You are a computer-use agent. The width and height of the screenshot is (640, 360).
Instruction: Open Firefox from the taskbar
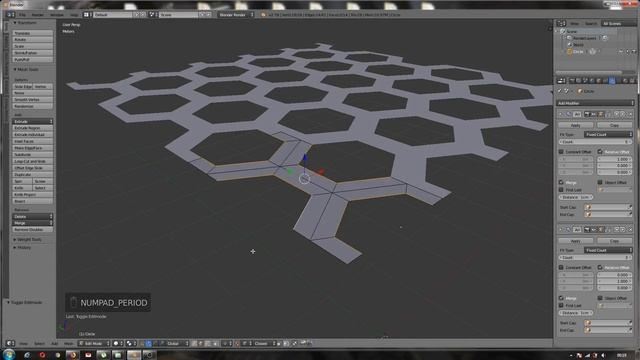click(x=72, y=355)
